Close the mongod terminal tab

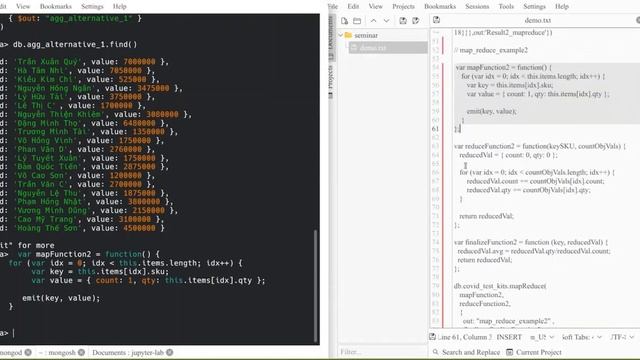pos(28,352)
